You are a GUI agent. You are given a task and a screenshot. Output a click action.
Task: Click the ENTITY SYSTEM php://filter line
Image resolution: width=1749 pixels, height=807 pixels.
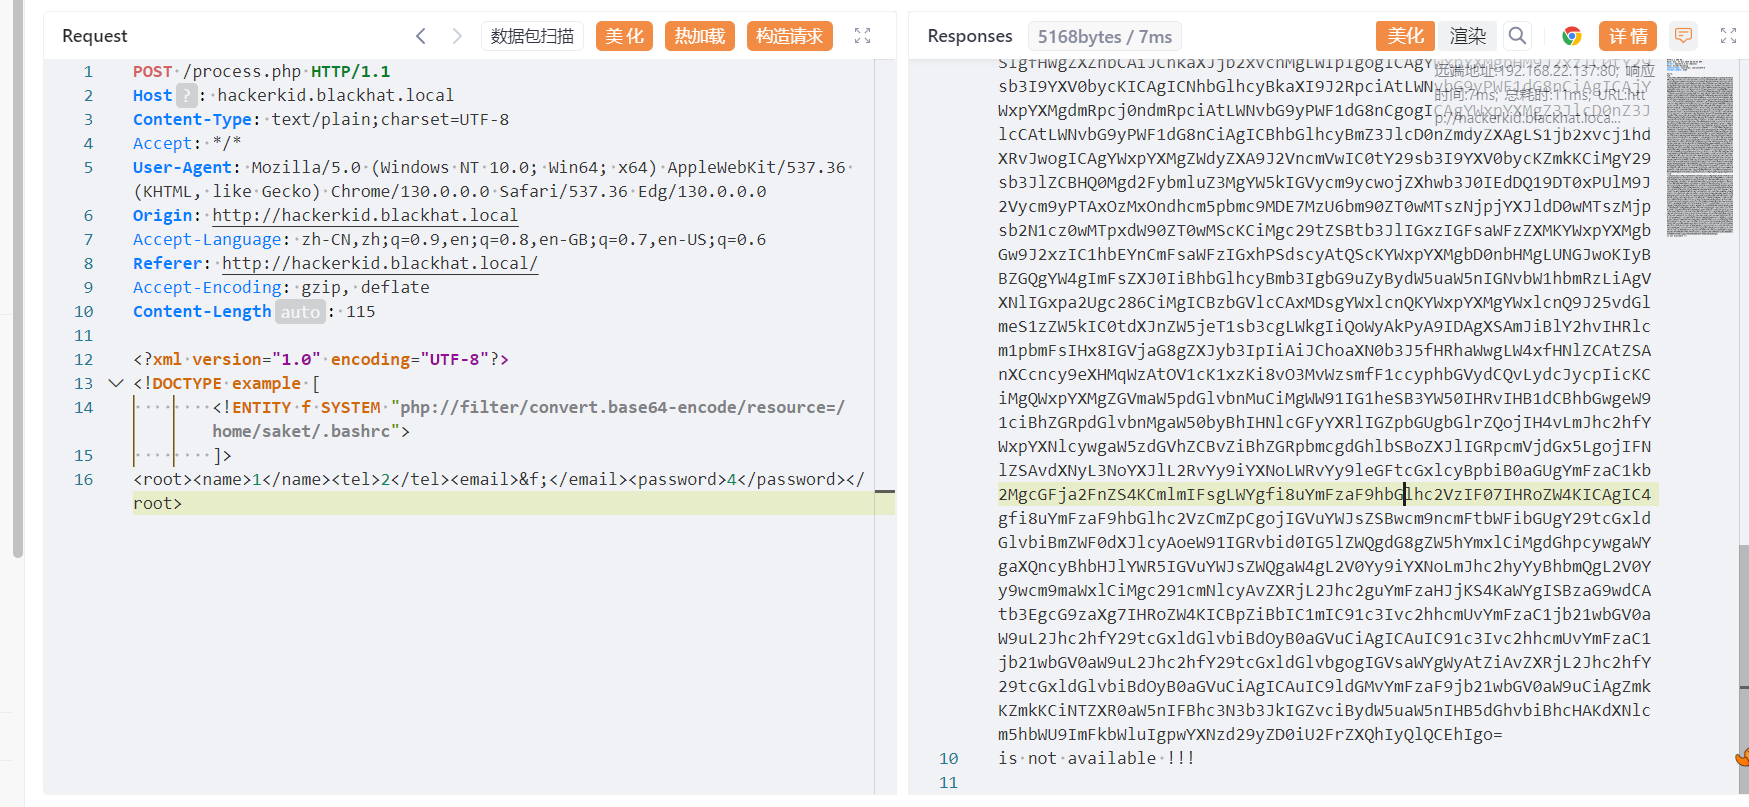coord(528,419)
